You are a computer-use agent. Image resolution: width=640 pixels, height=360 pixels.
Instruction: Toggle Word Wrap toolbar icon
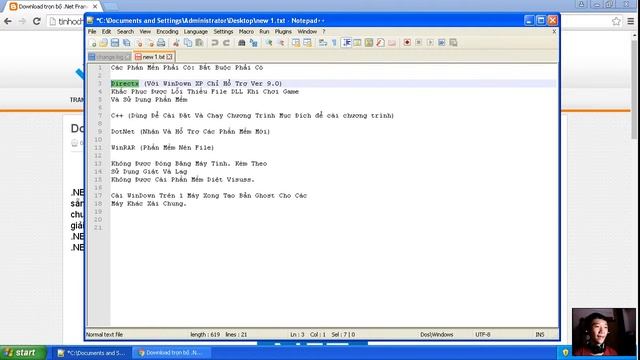(323, 43)
